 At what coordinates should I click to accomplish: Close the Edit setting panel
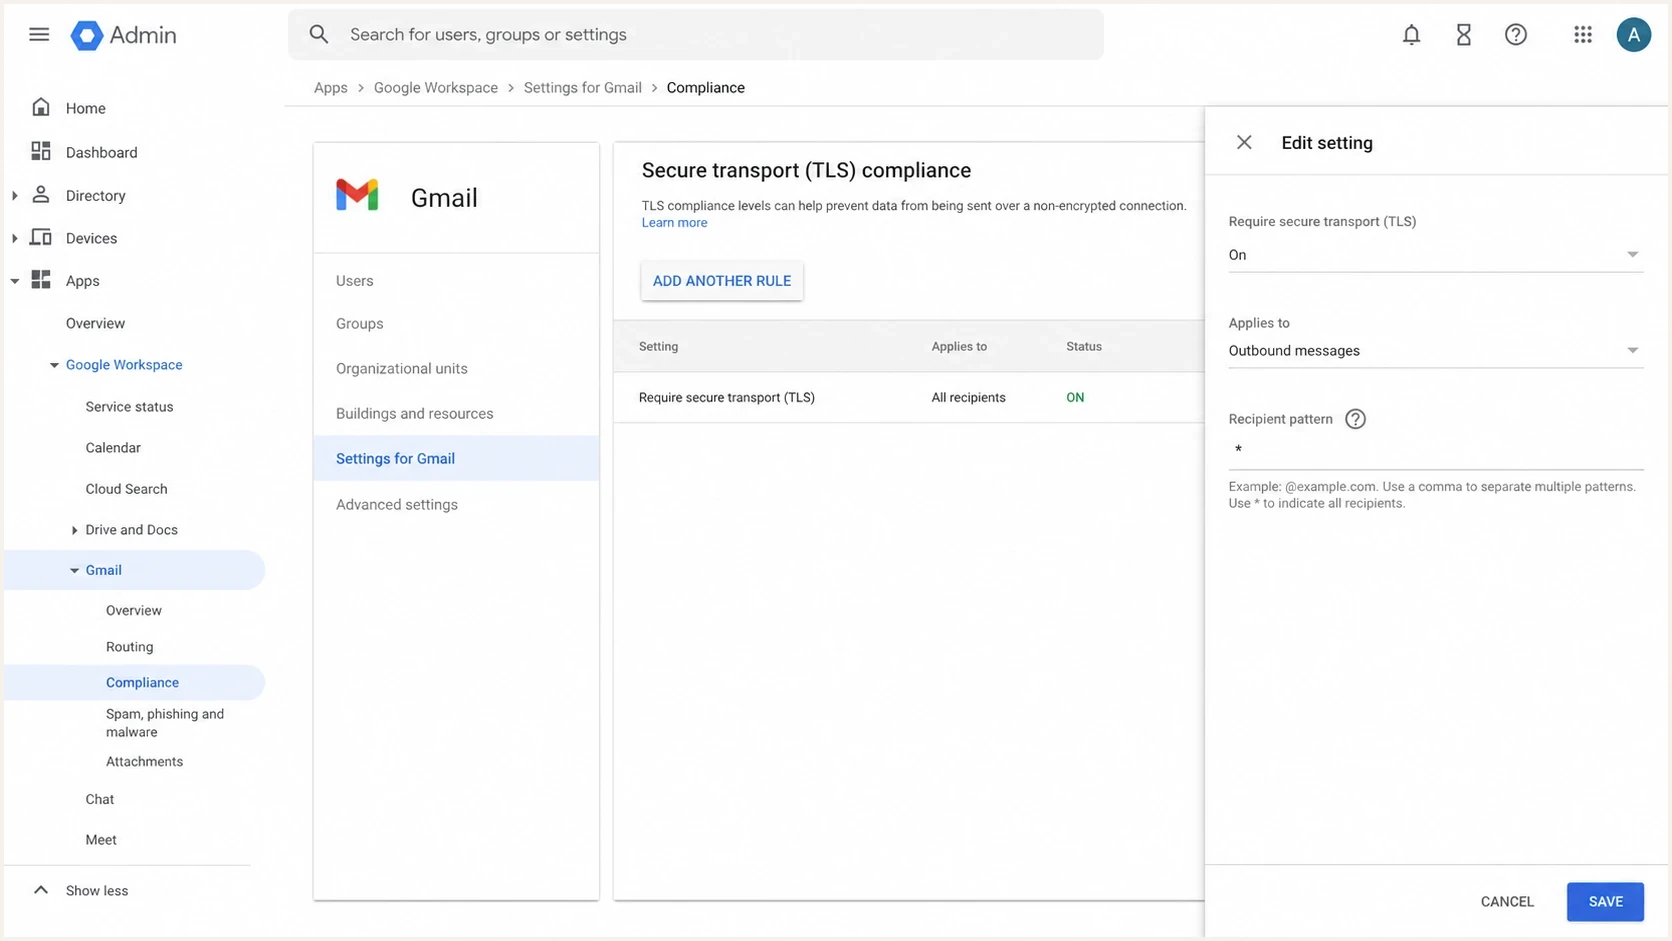[x=1244, y=142]
